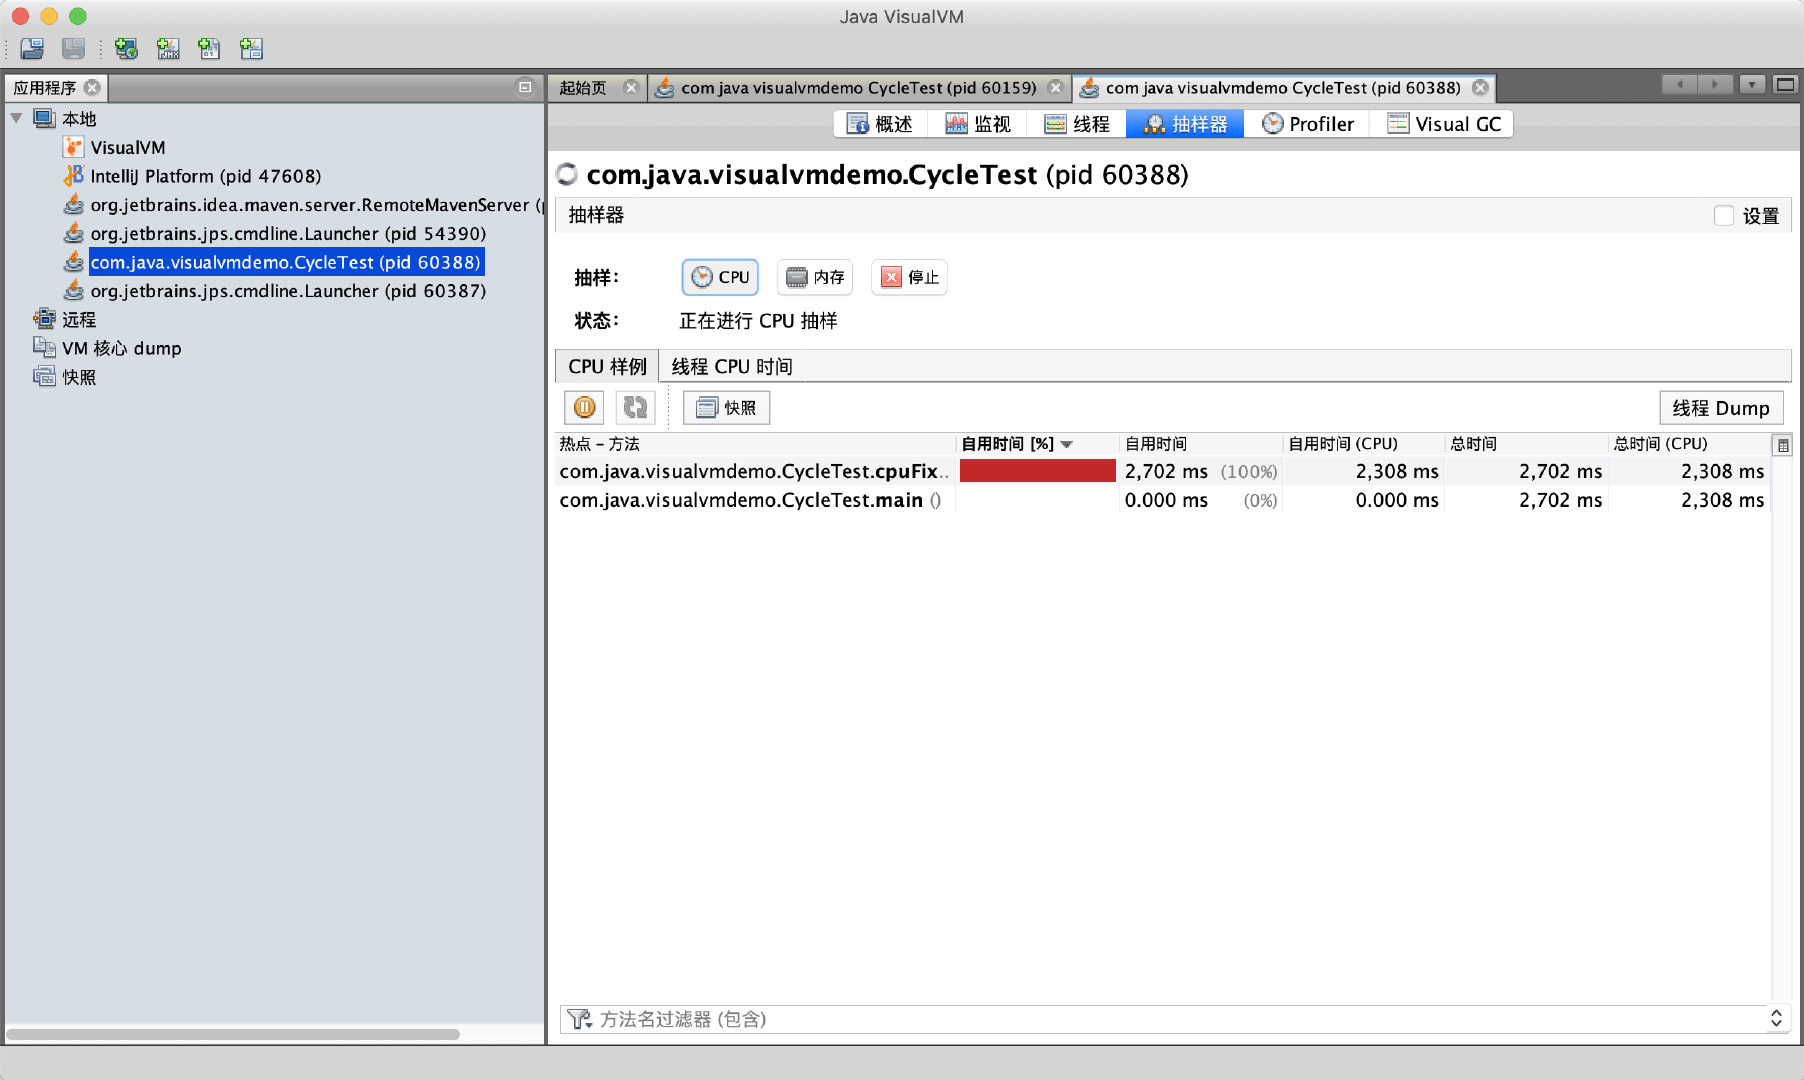Open the 监视 tab
This screenshot has width=1804, height=1080.
click(977, 124)
